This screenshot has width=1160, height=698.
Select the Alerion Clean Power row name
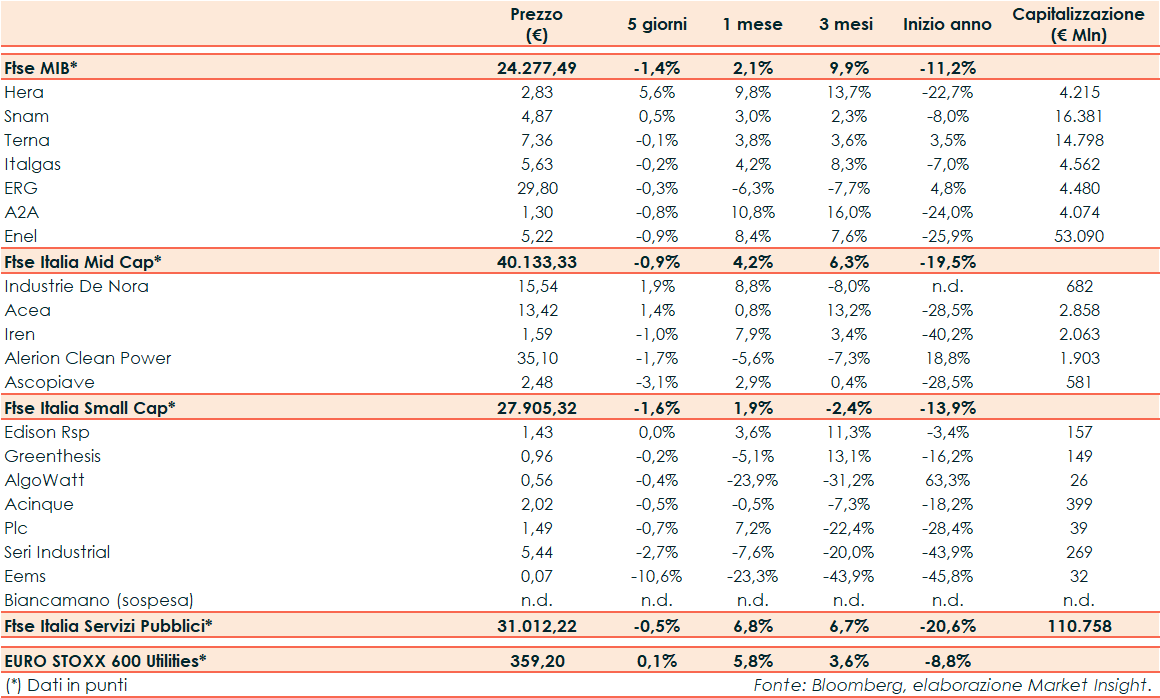(x=88, y=358)
